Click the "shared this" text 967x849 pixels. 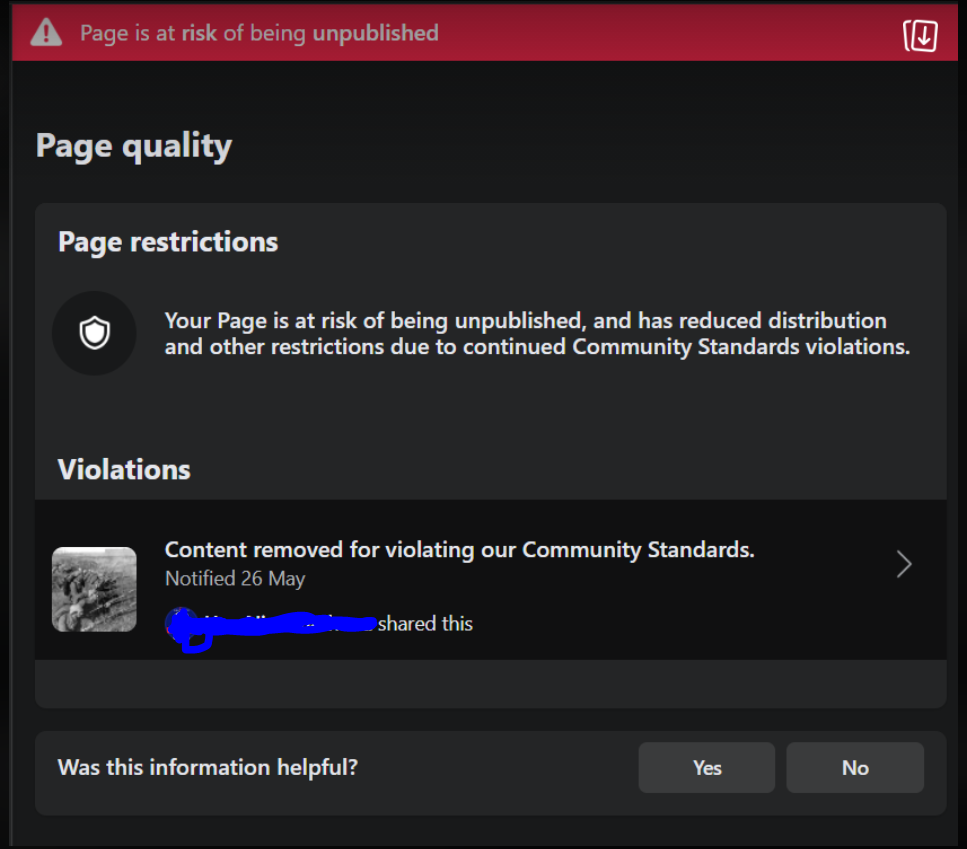click(426, 624)
